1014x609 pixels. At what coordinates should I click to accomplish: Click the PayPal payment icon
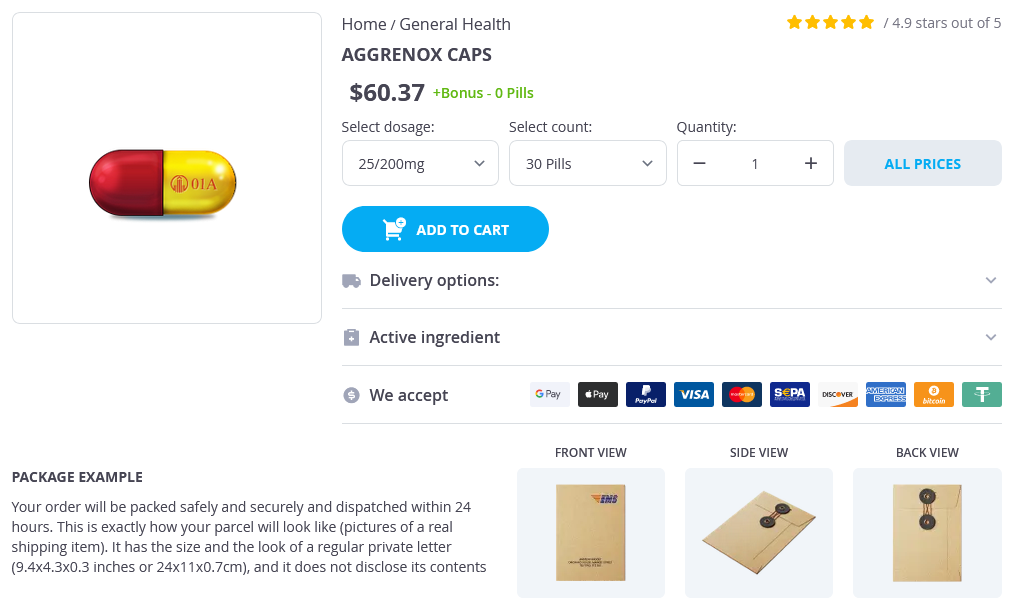[645, 395]
